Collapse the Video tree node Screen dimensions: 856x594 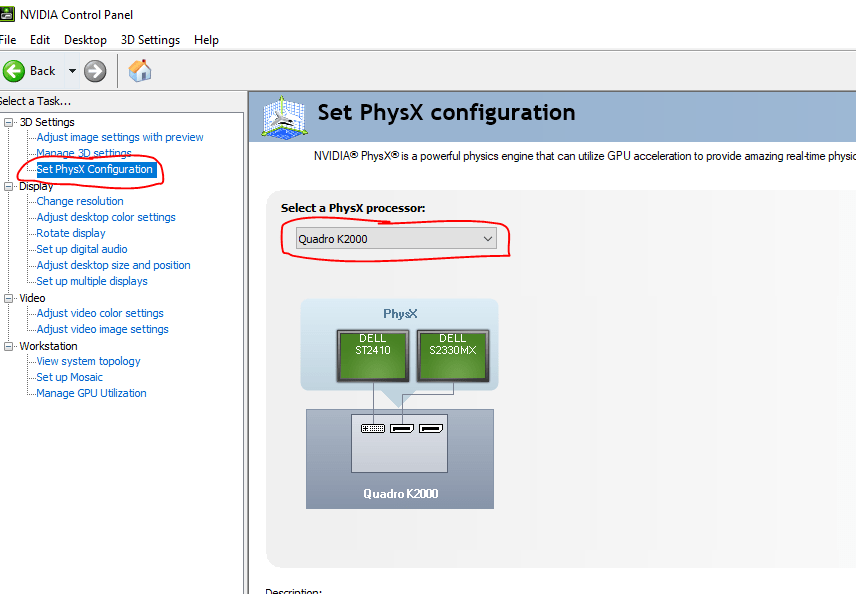click(x=8, y=298)
